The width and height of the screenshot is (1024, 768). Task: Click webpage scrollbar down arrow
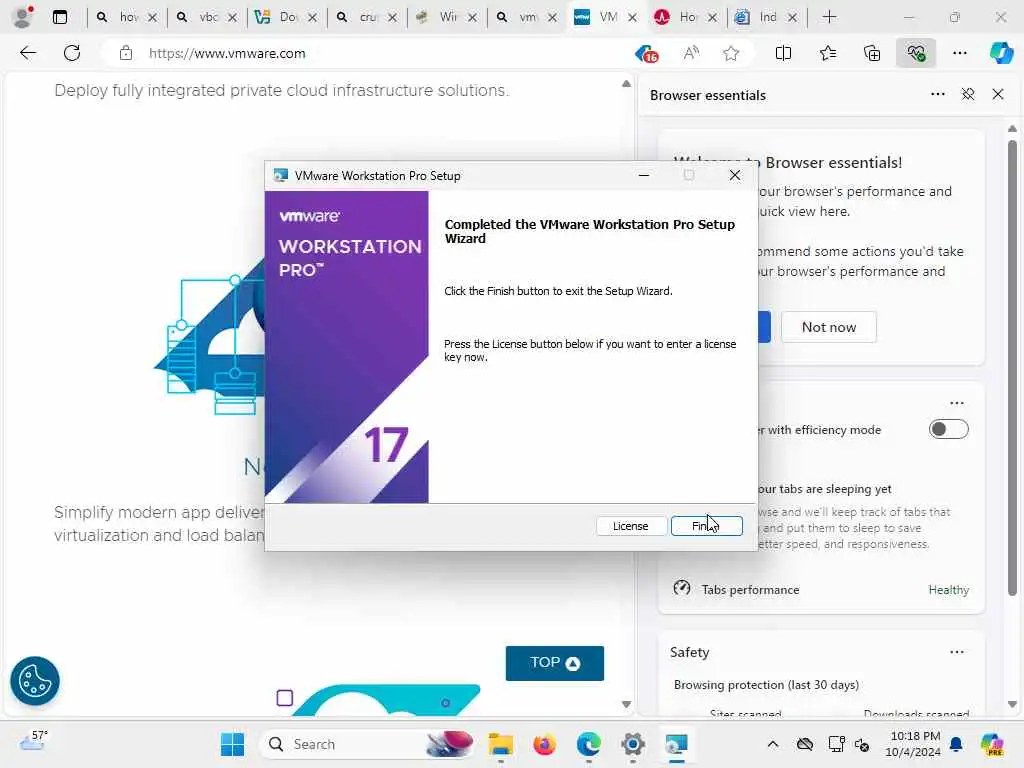tap(626, 704)
